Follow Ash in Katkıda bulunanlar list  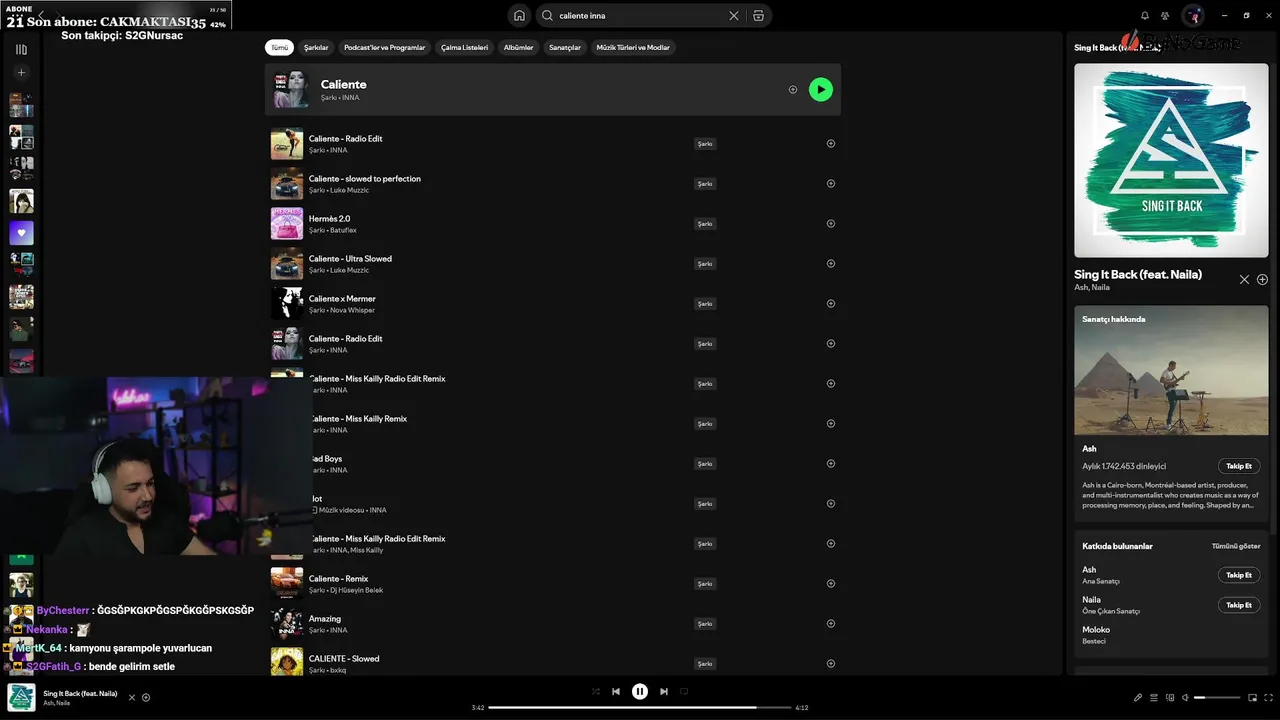click(1239, 575)
